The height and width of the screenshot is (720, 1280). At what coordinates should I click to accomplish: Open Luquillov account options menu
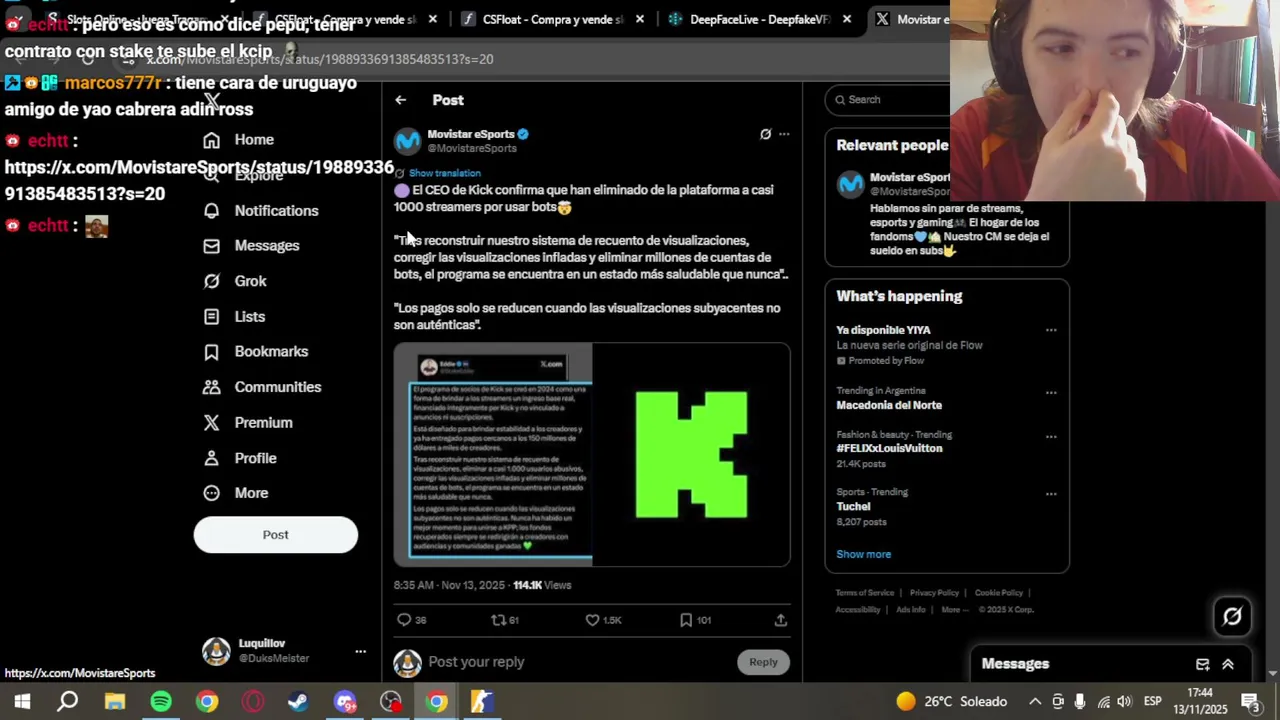(360, 651)
